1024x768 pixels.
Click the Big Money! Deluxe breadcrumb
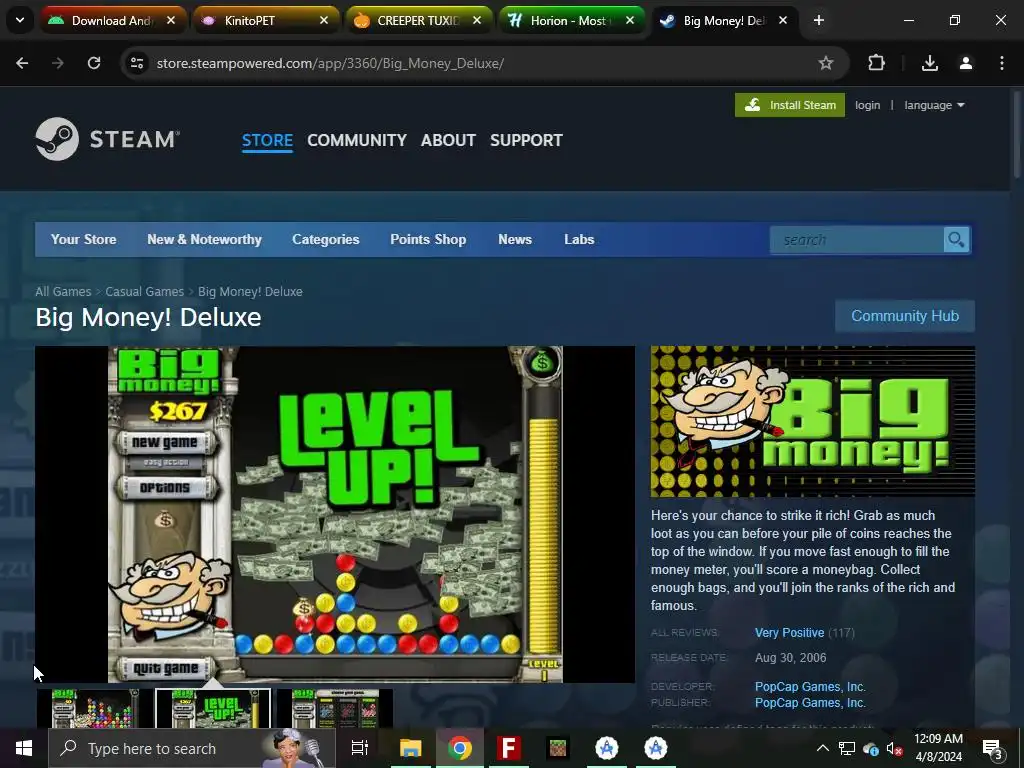pyautogui.click(x=250, y=292)
